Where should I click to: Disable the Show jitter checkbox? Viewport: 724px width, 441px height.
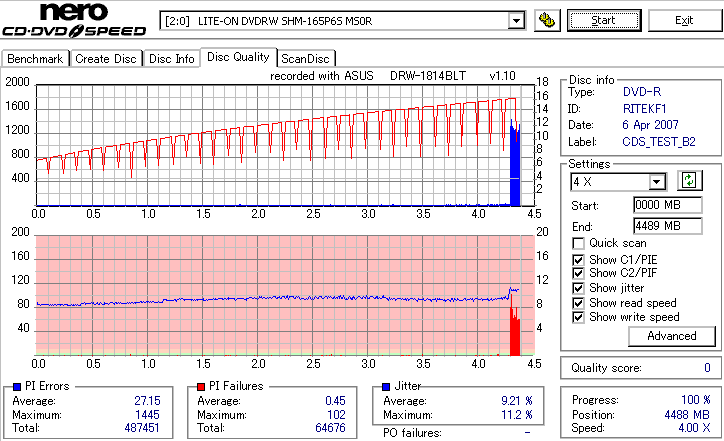click(x=578, y=288)
